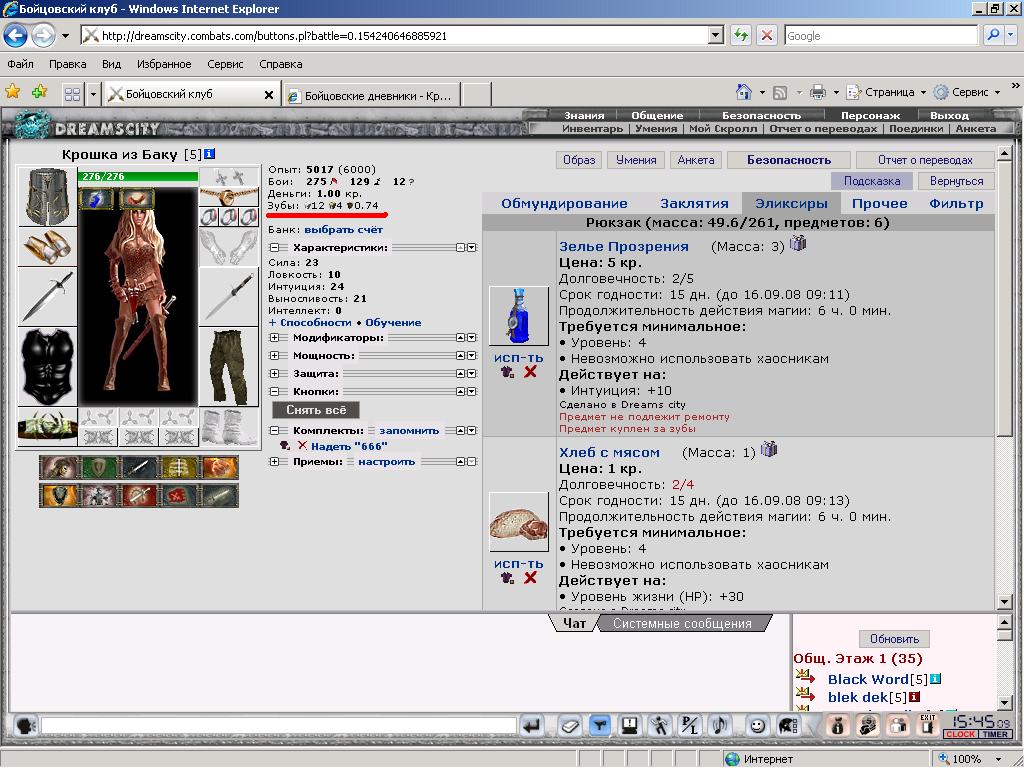
Task: Open the Фильтр tab
Action: click(x=956, y=204)
